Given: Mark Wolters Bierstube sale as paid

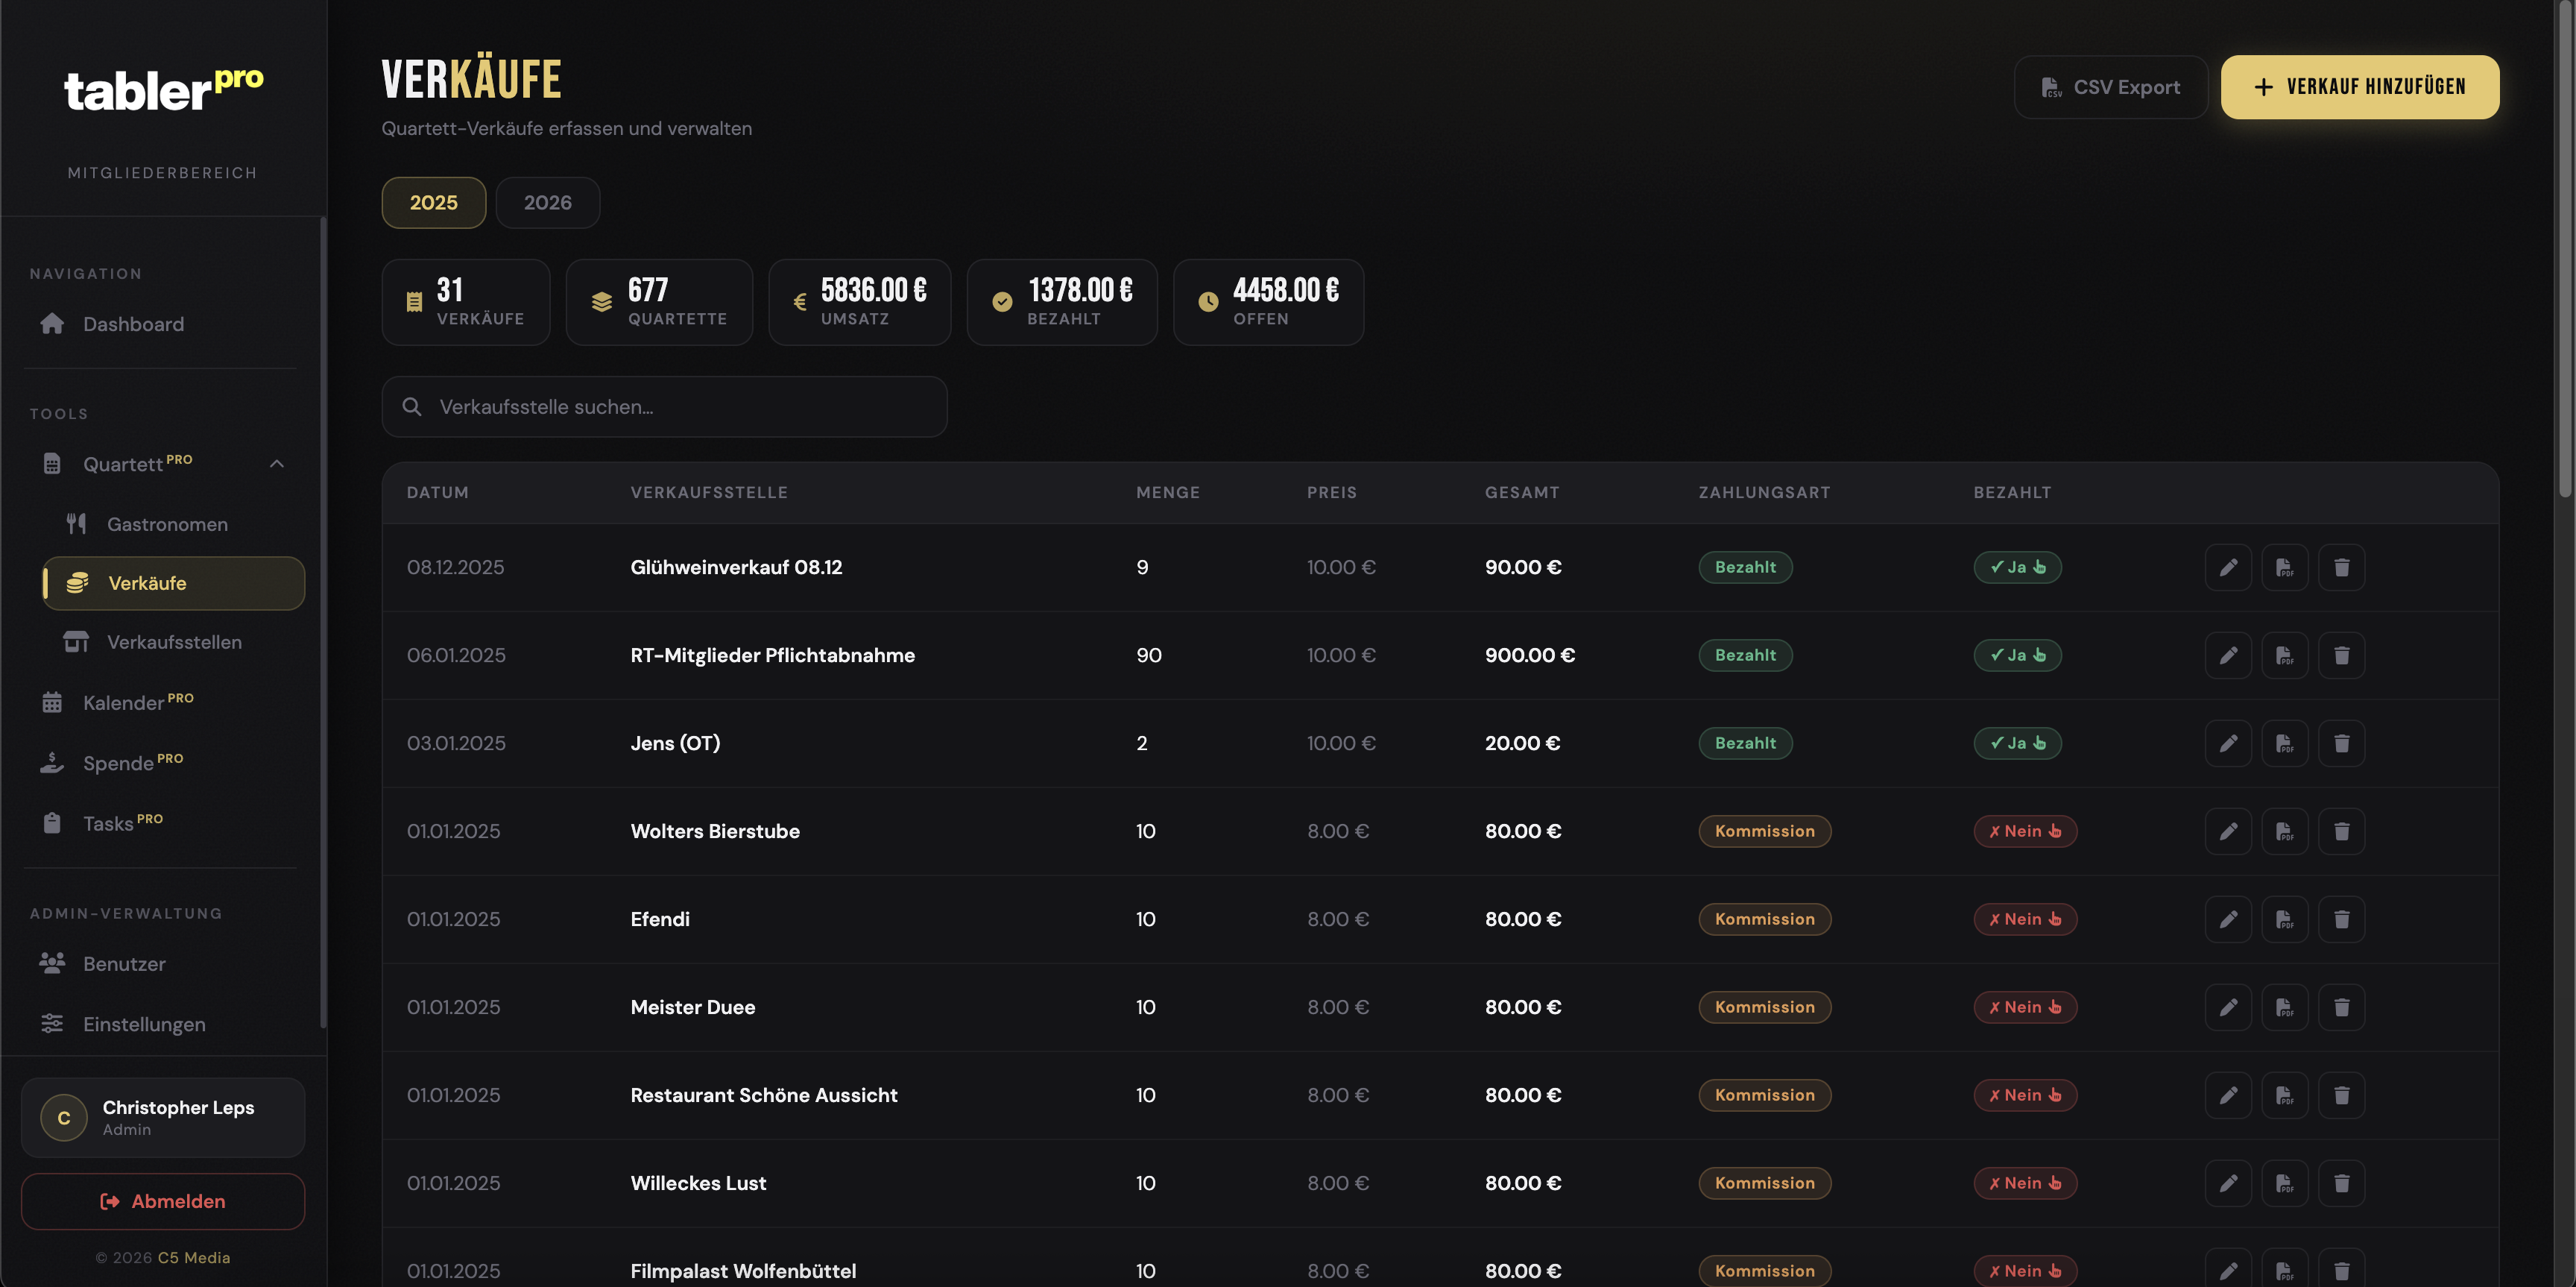Looking at the screenshot, I should pos(2025,831).
